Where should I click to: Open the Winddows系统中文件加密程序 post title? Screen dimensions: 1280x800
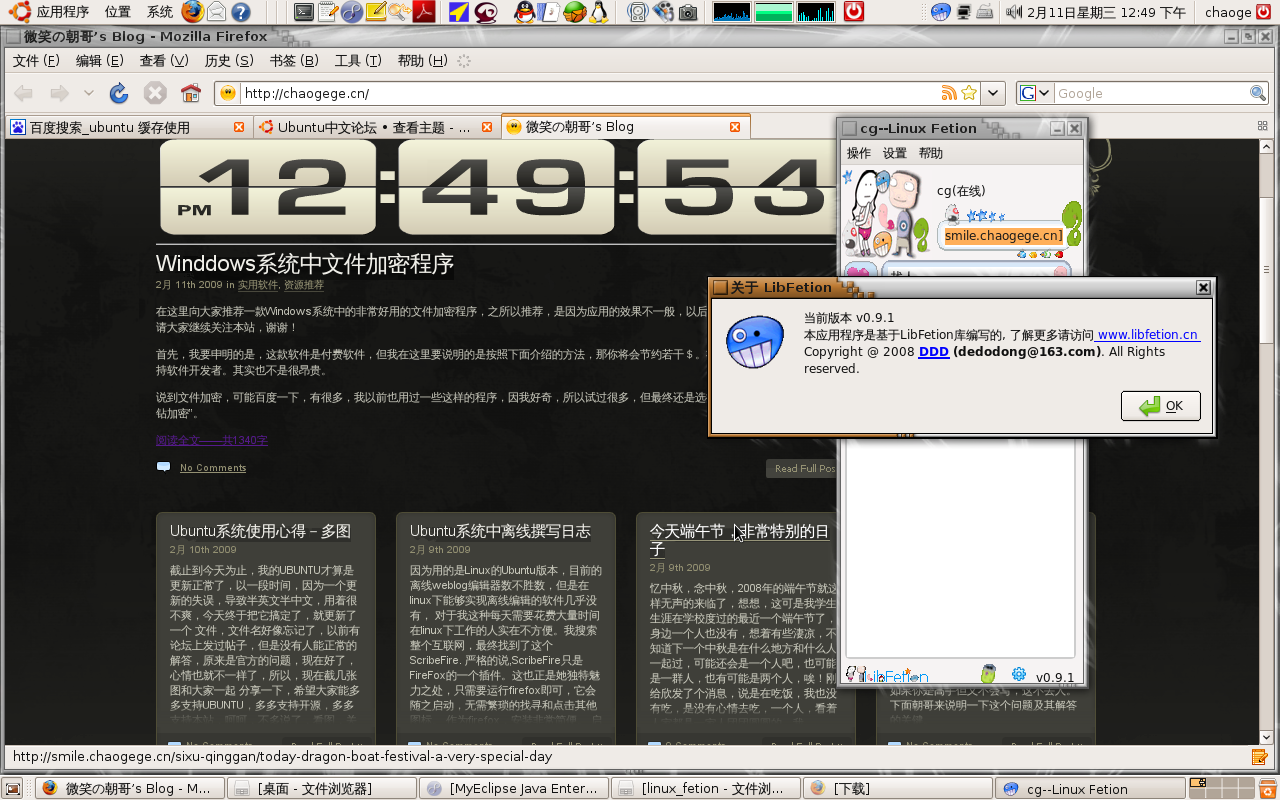pos(305,264)
